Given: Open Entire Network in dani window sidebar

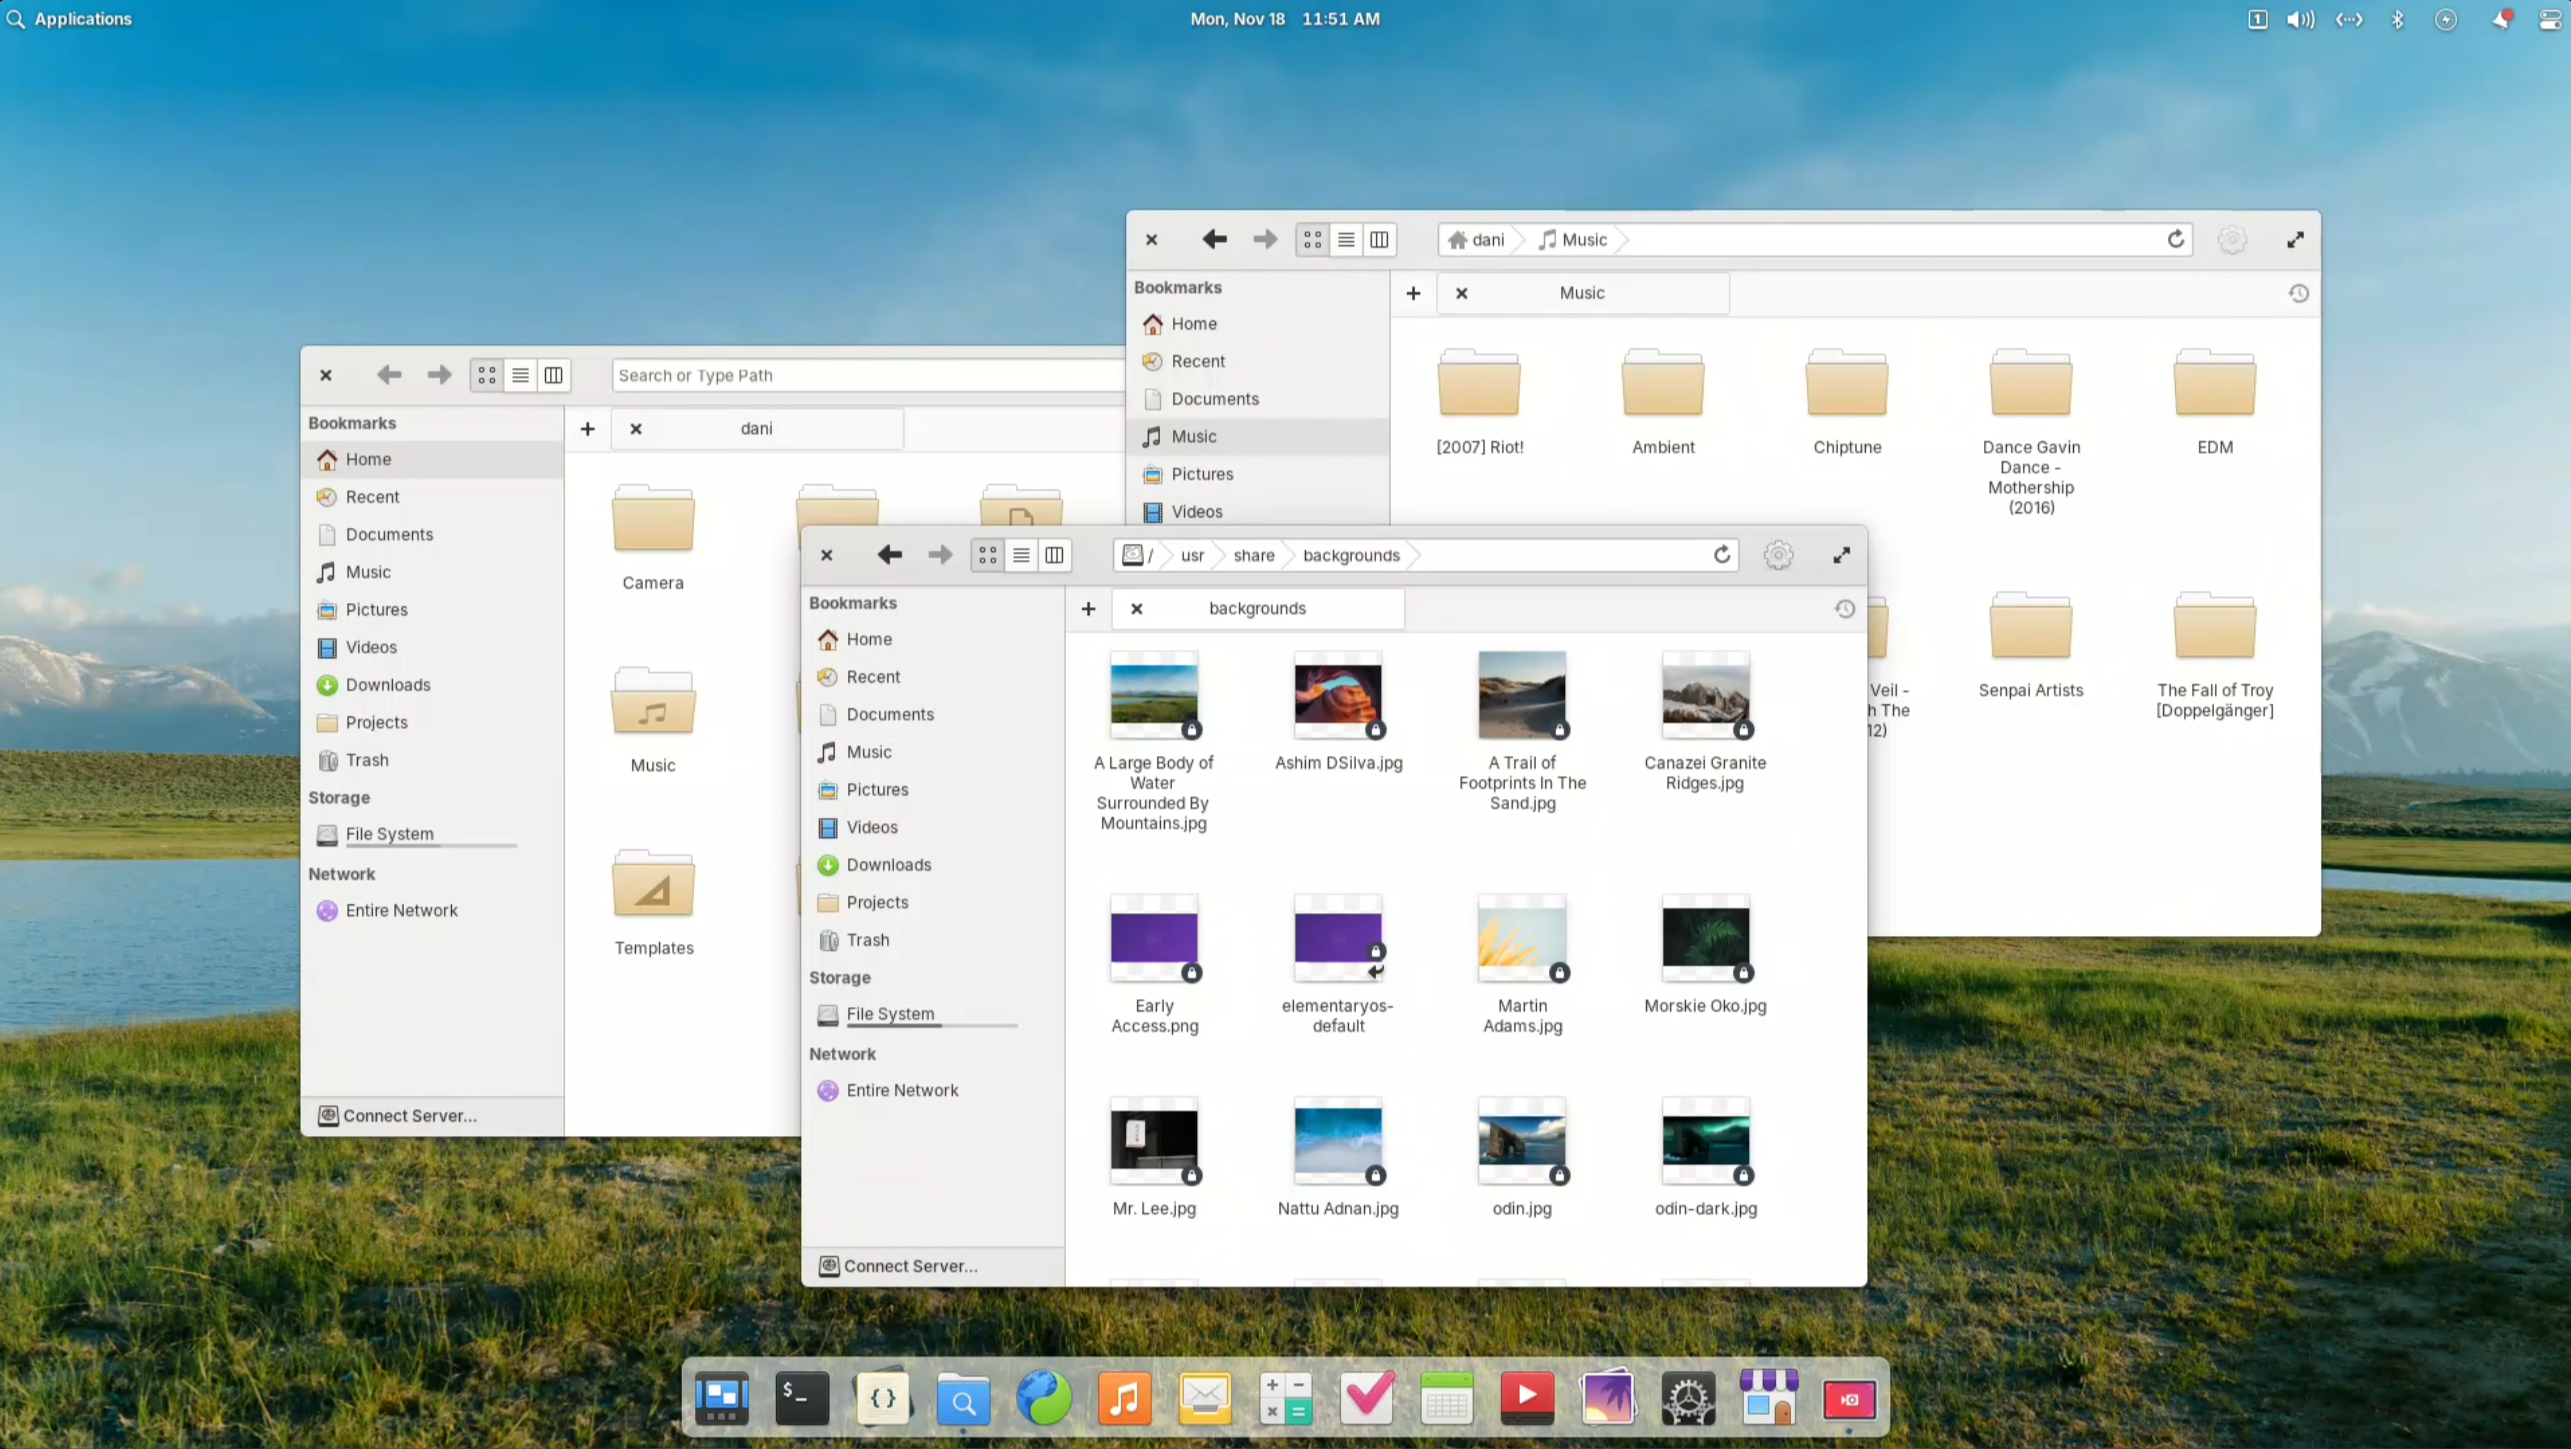Looking at the screenshot, I should 401,910.
